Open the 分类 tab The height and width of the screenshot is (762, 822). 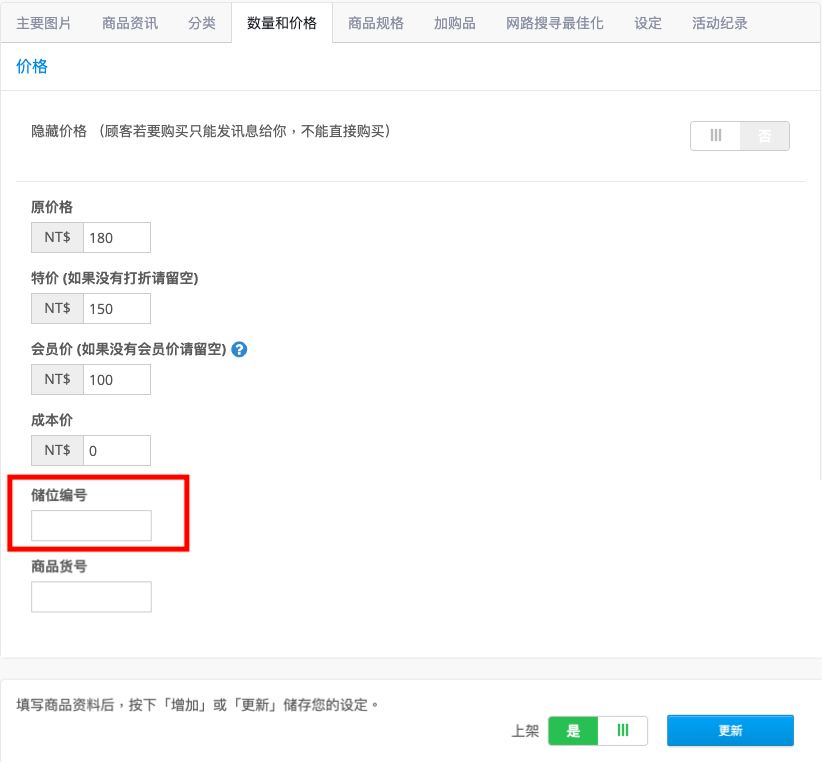(202, 23)
